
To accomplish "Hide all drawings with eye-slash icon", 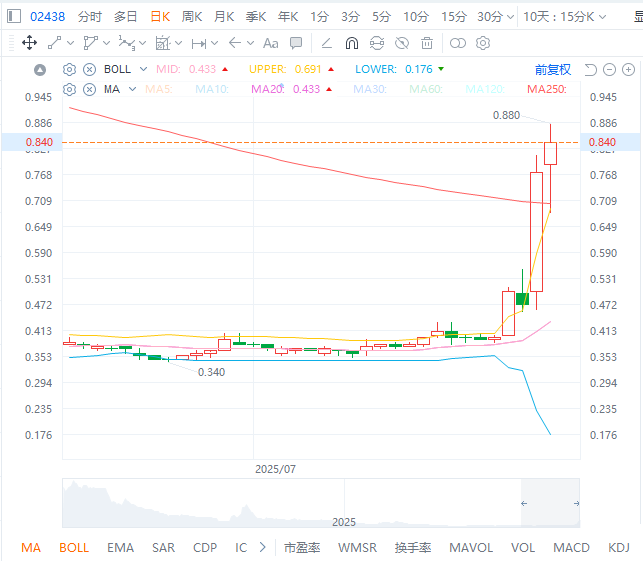I will point(402,43).
